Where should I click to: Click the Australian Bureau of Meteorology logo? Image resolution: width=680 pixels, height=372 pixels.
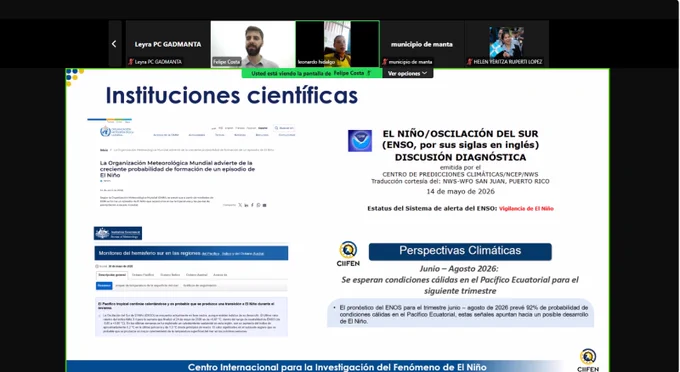(x=118, y=233)
